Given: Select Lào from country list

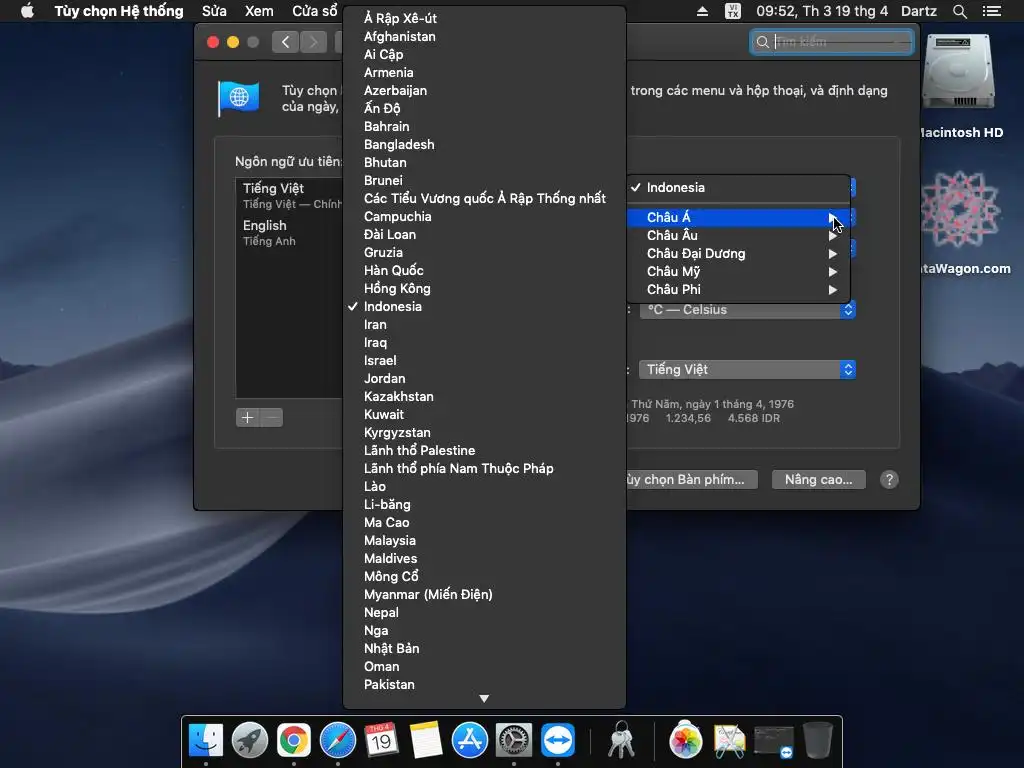Looking at the screenshot, I should pos(484,487).
